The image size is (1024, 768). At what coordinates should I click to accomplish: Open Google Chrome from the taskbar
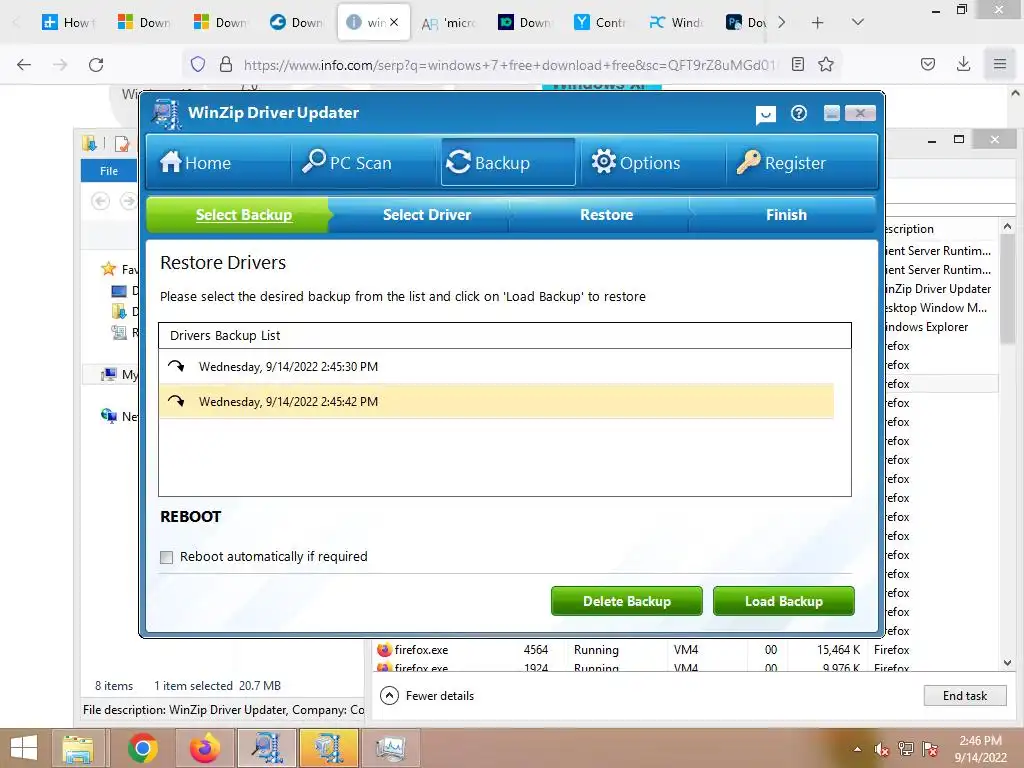[142, 748]
